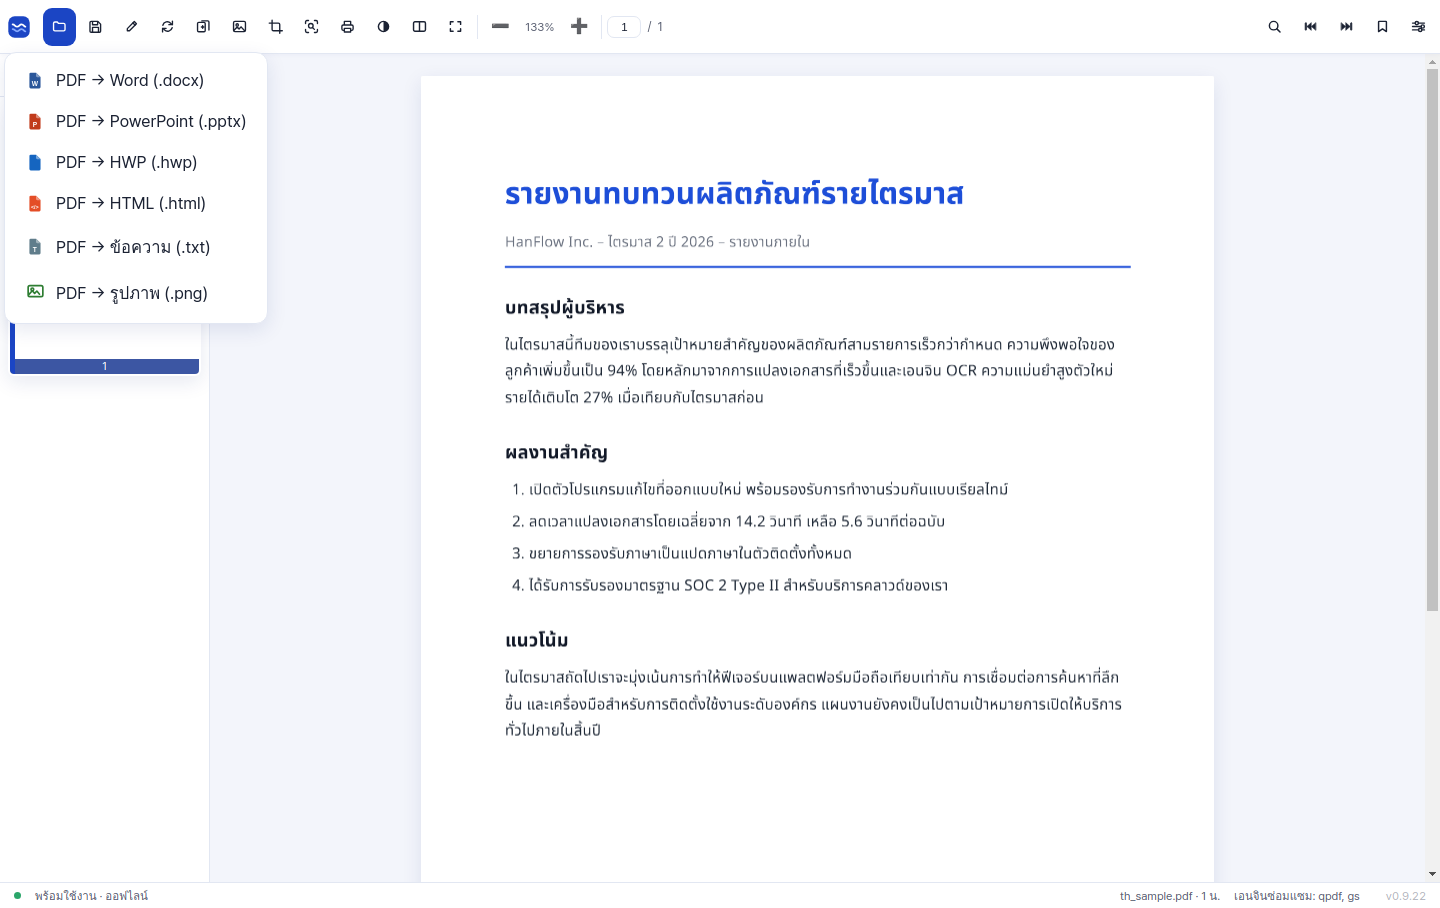Click the '/ 1' total pages label

coord(655,27)
